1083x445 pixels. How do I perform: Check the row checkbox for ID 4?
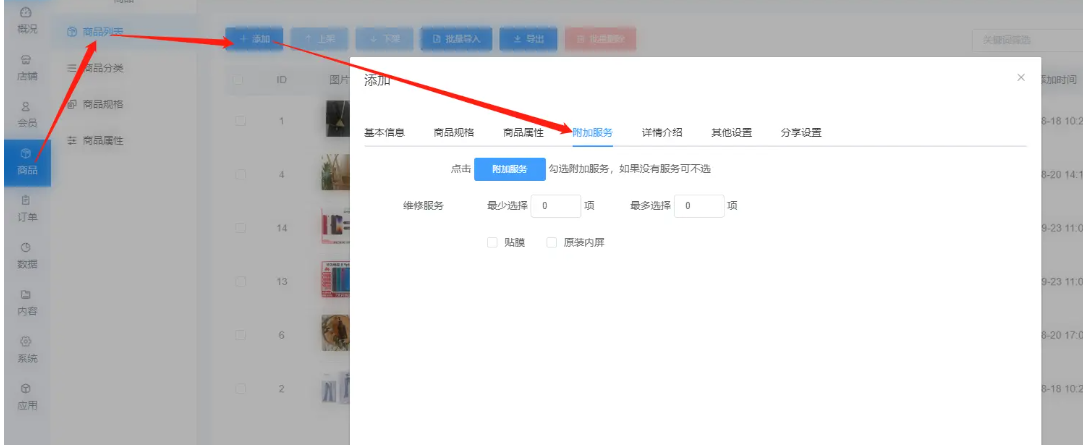coord(240,174)
